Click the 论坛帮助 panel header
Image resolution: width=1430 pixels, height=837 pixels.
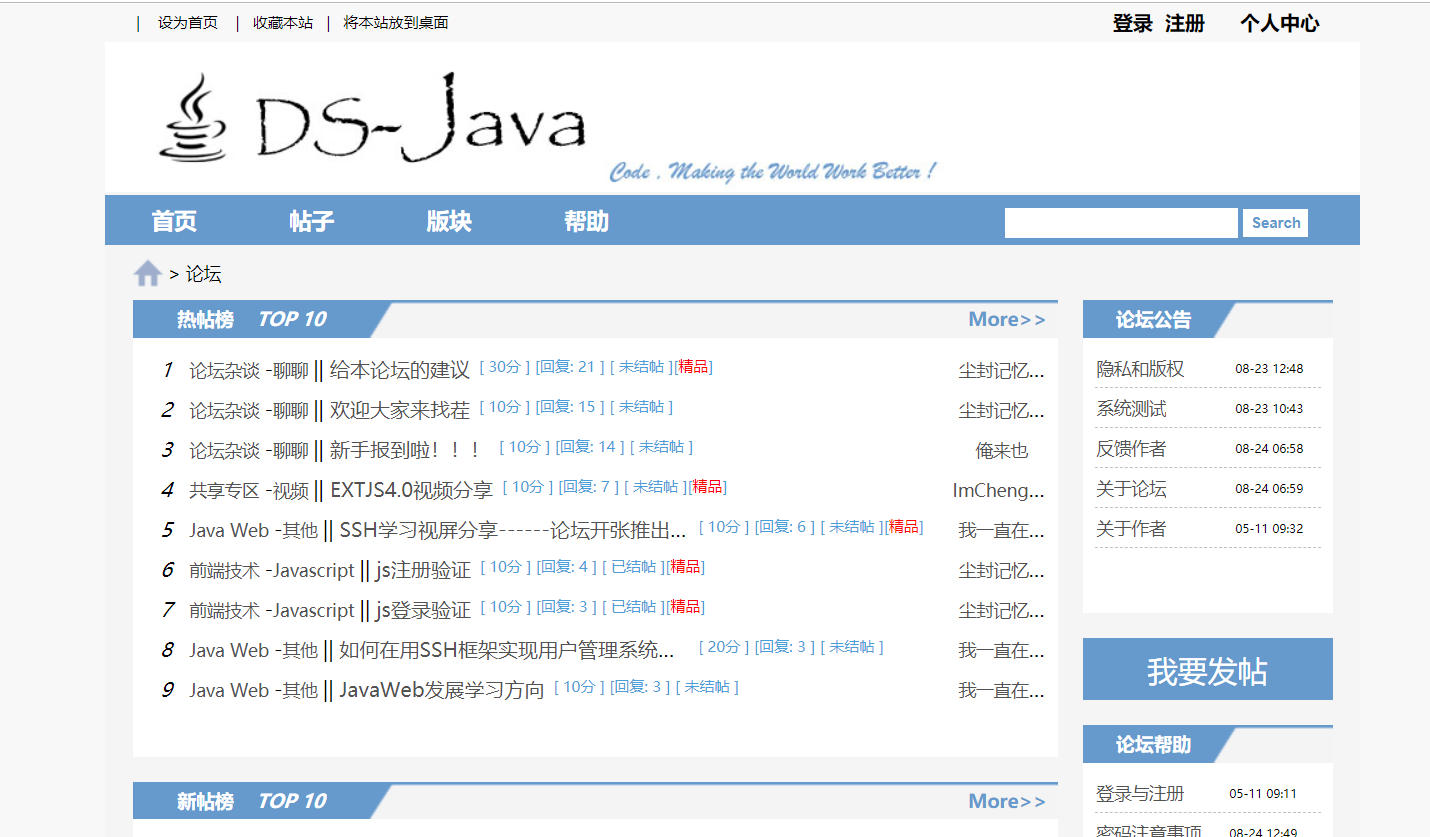1153,745
